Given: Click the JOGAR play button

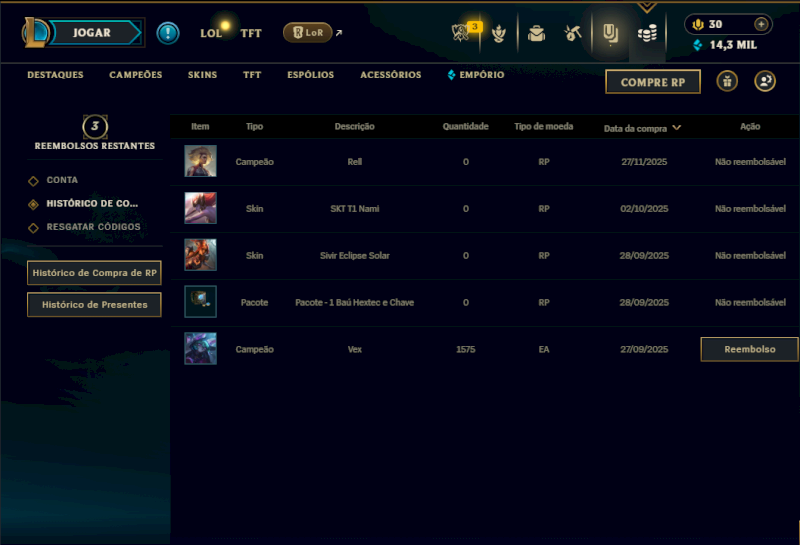Looking at the screenshot, I should pyautogui.click(x=92, y=33).
